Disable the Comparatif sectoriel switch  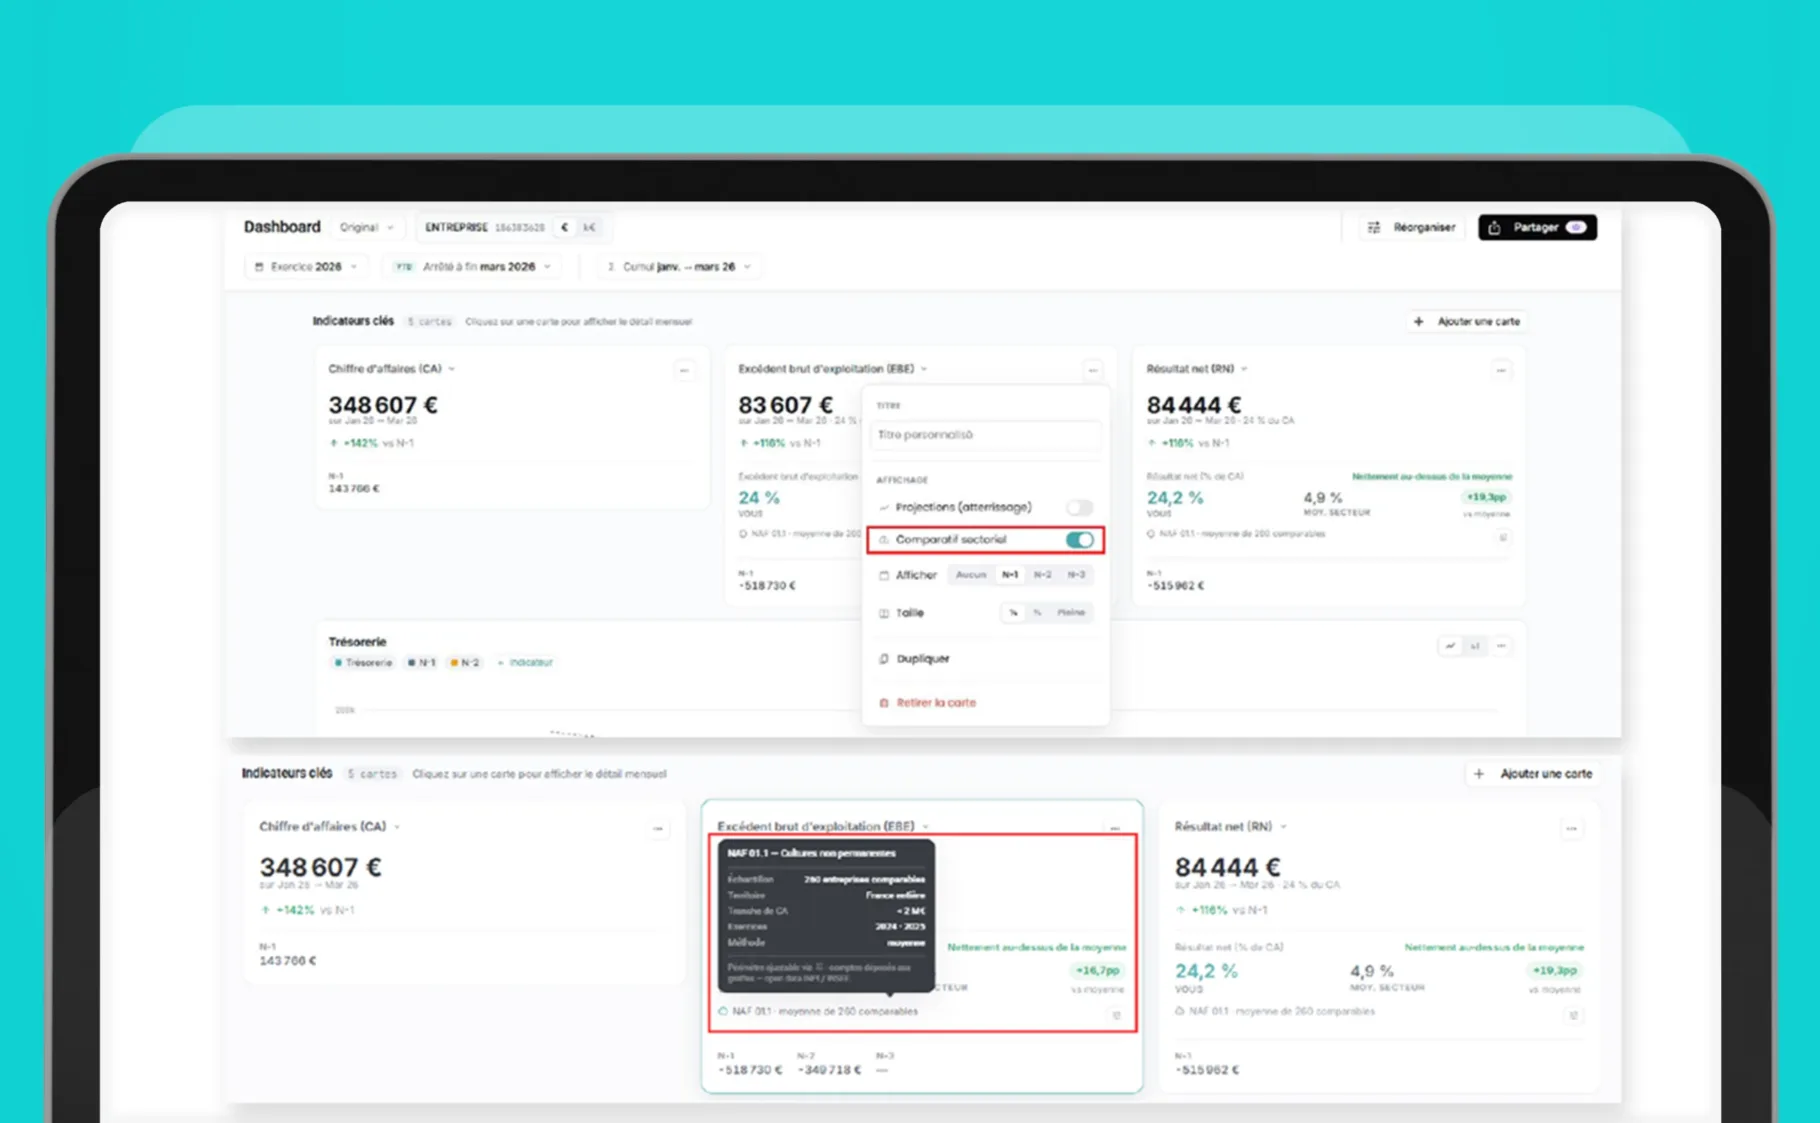tap(1079, 540)
